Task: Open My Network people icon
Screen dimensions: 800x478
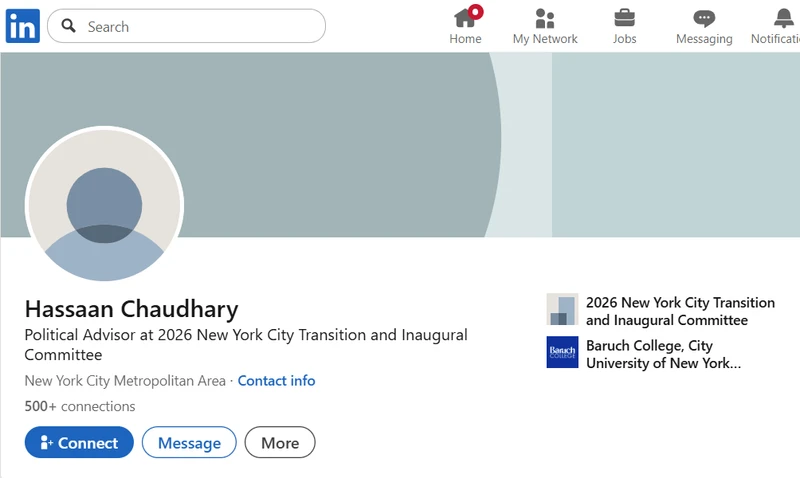Action: (x=545, y=18)
